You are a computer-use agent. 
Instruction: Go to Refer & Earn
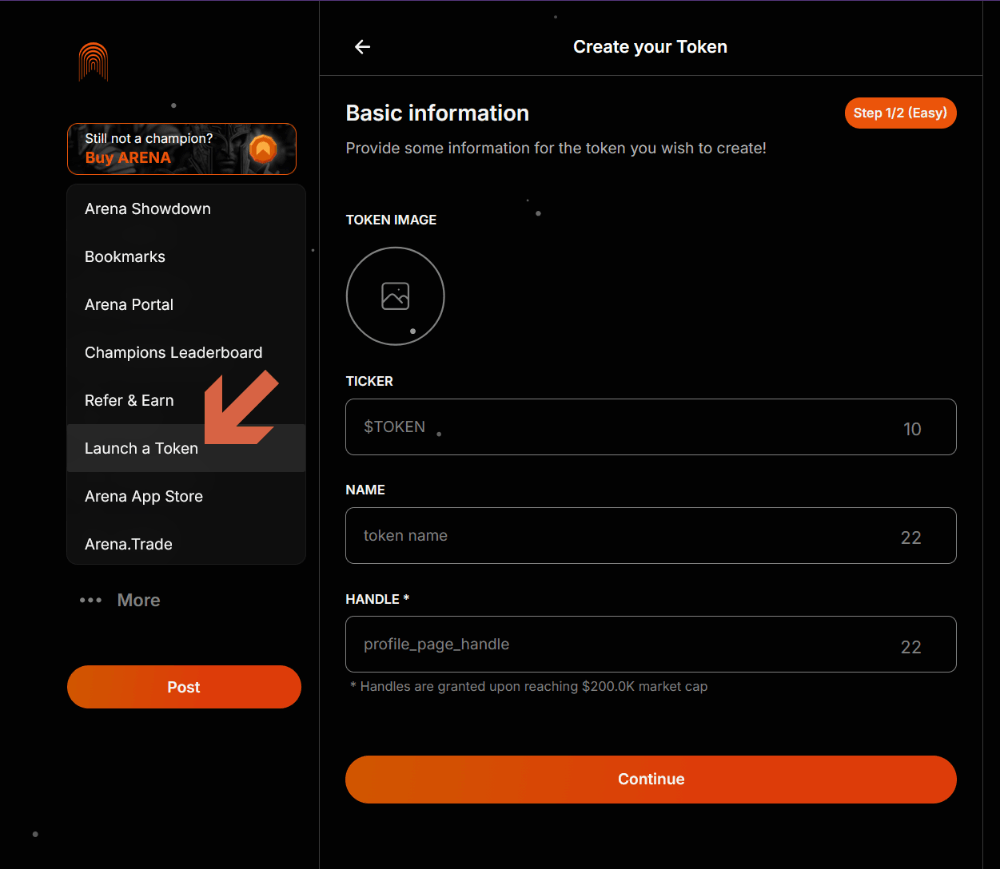pos(129,401)
